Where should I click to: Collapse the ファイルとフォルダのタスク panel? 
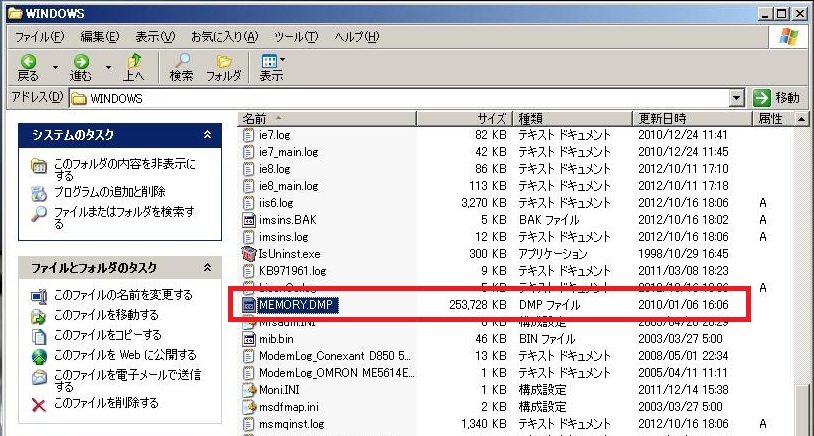coord(208,268)
